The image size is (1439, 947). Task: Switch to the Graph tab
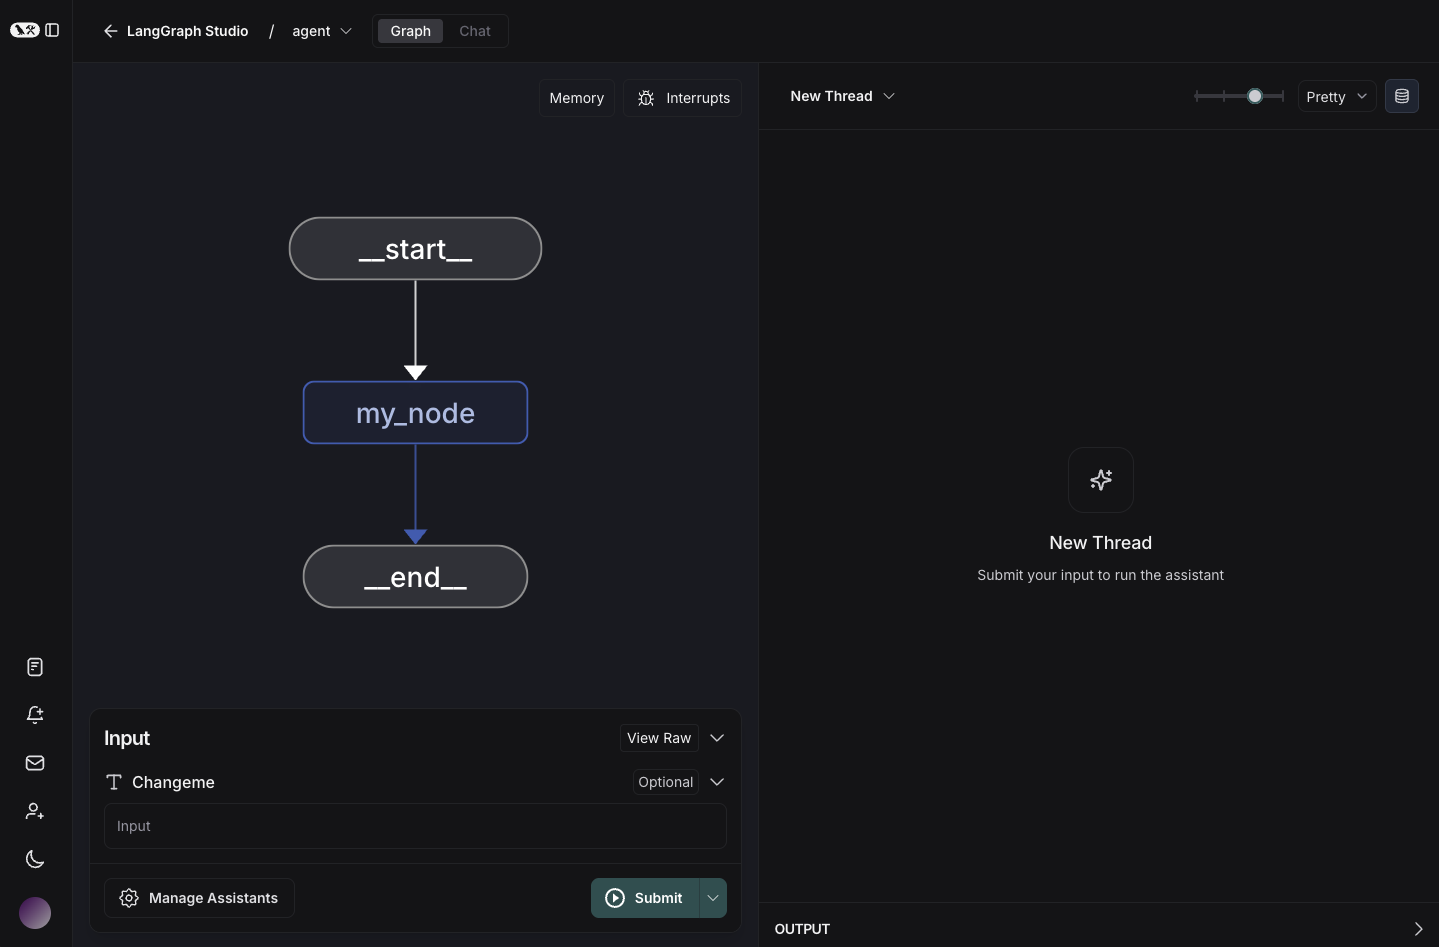pos(410,31)
